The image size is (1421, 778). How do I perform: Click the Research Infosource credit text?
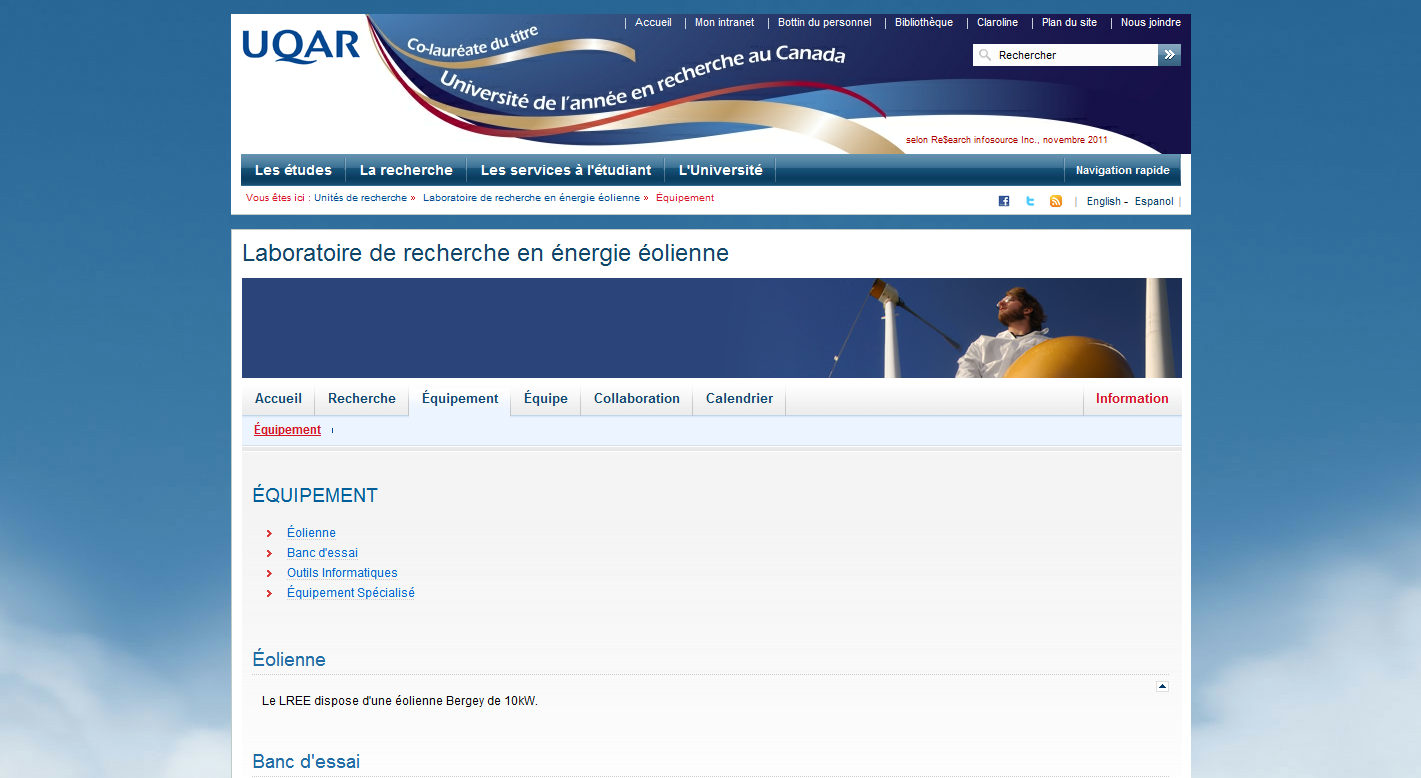click(1006, 140)
